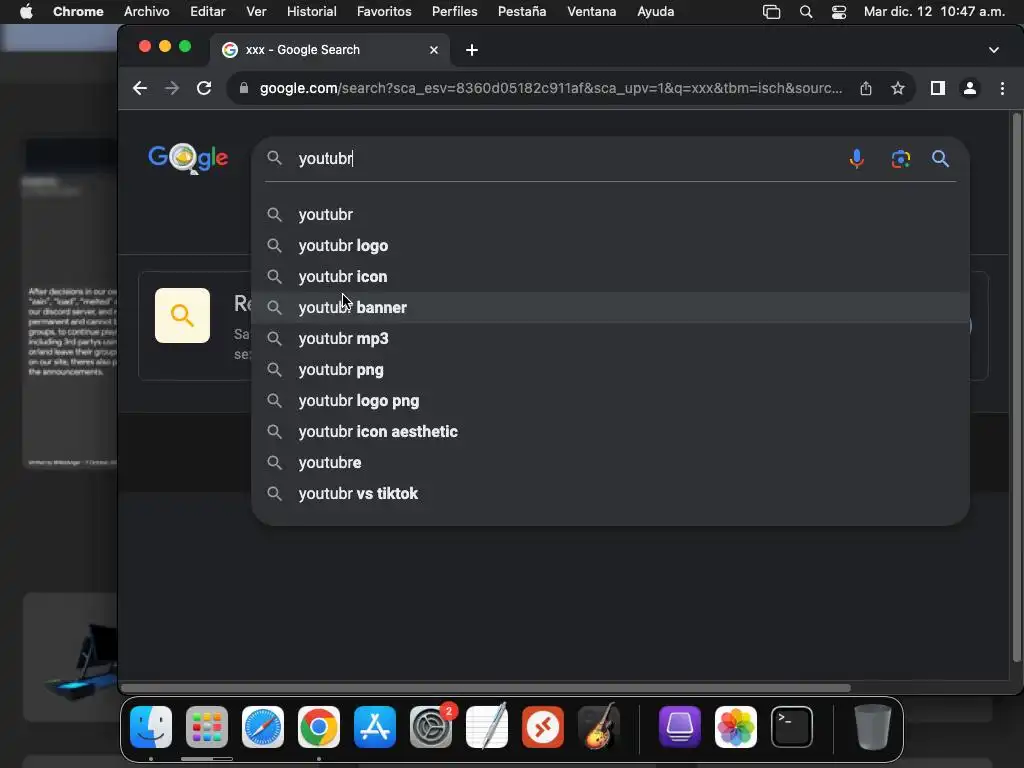The image size is (1024, 768).
Task: Click the Chrome icon in the Dock
Action: coord(319,727)
